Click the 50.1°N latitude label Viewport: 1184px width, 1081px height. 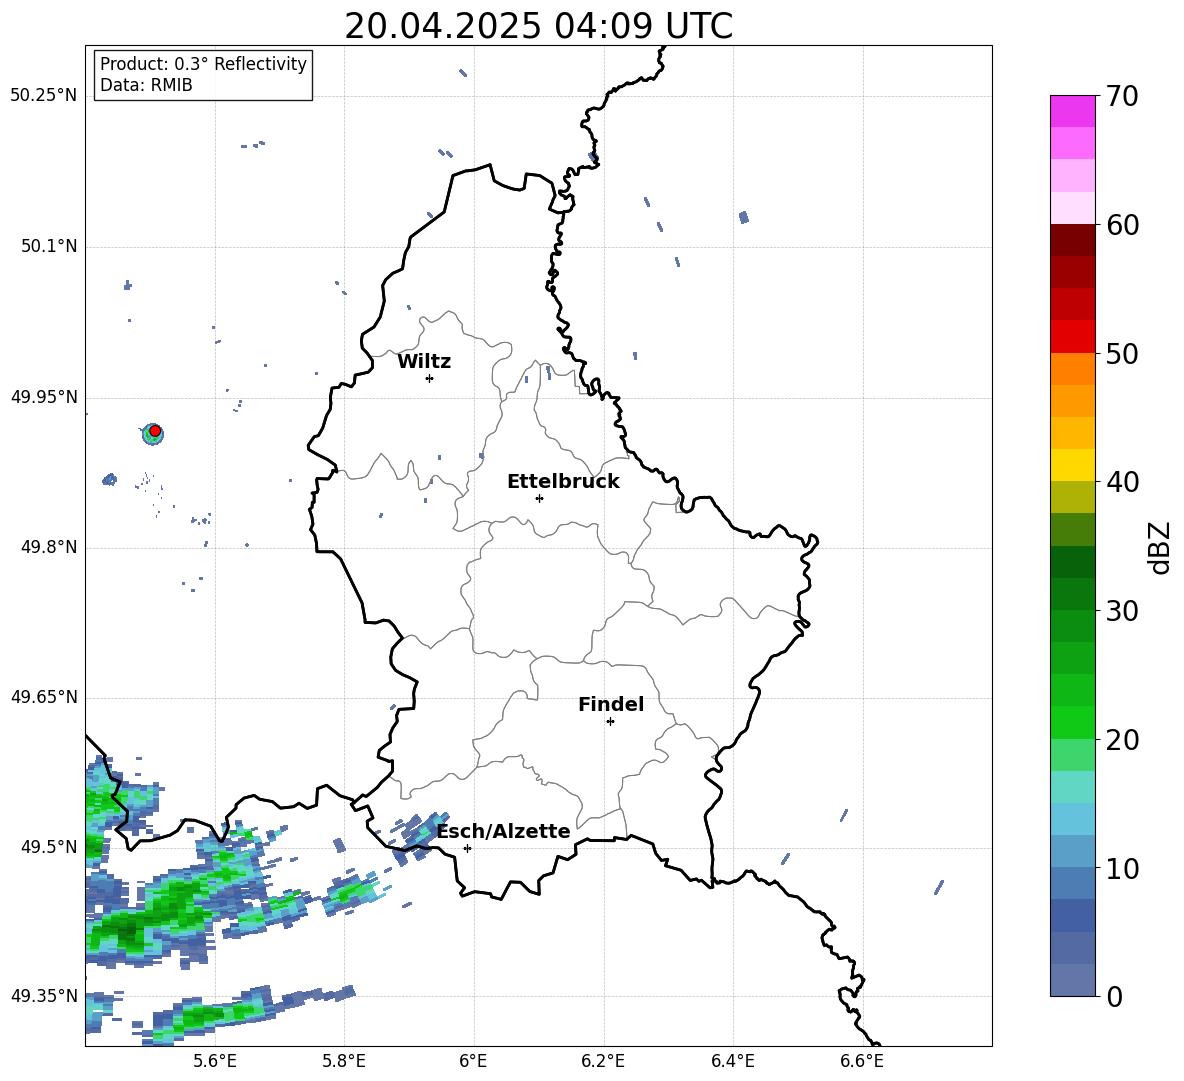(x=48, y=247)
